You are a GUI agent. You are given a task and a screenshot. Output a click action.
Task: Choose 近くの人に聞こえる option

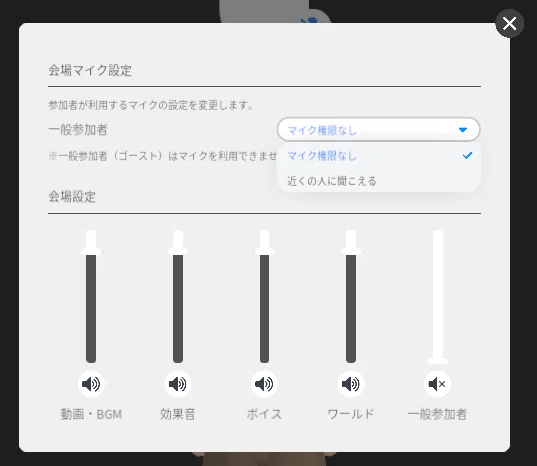[x=378, y=181]
